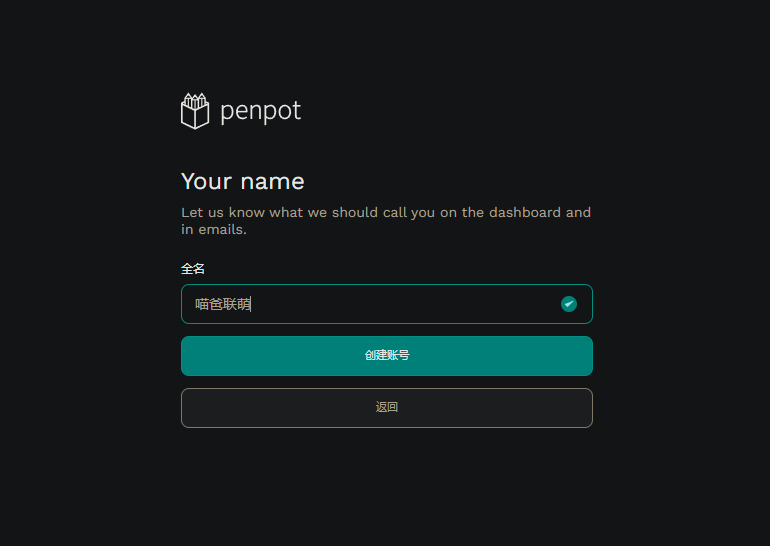Screen dimensions: 770x546
Task: Place cursor after 喵爸联萌 in name field
Action: pos(251,304)
